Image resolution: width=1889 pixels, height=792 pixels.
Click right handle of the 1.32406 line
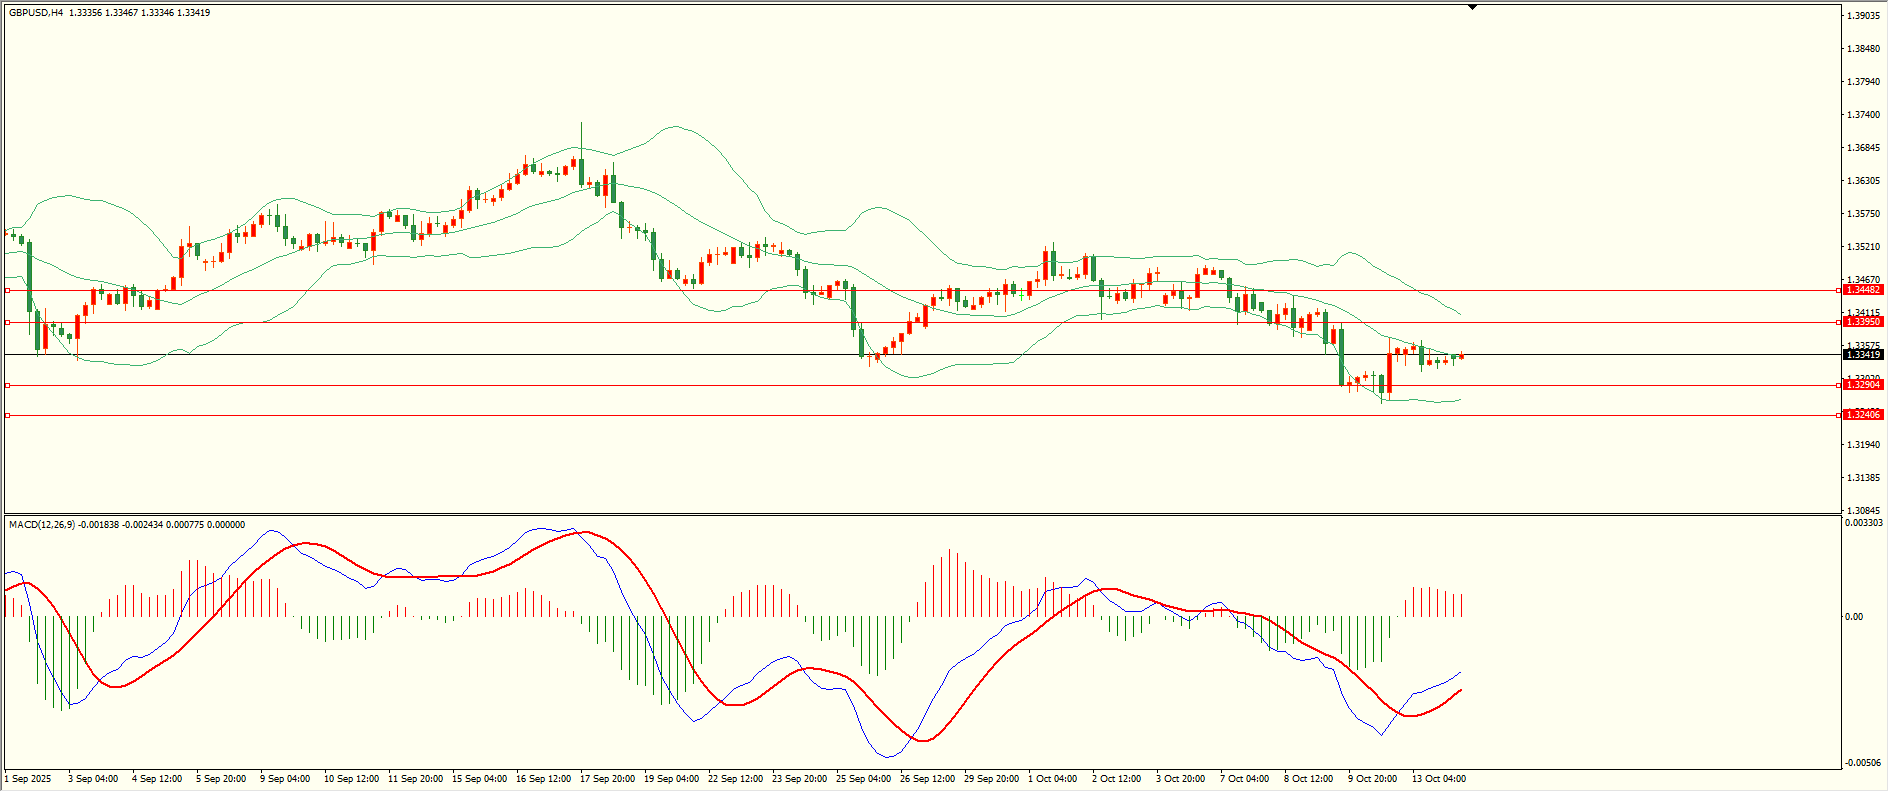(1839, 415)
